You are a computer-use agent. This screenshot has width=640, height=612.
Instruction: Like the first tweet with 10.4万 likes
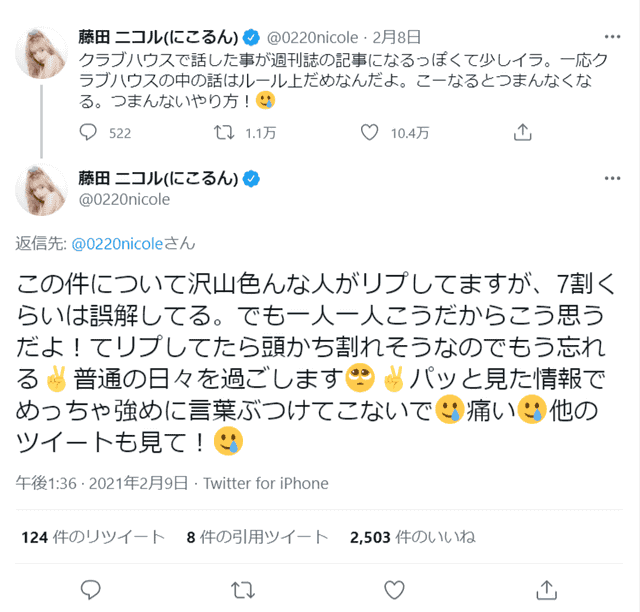click(x=369, y=132)
